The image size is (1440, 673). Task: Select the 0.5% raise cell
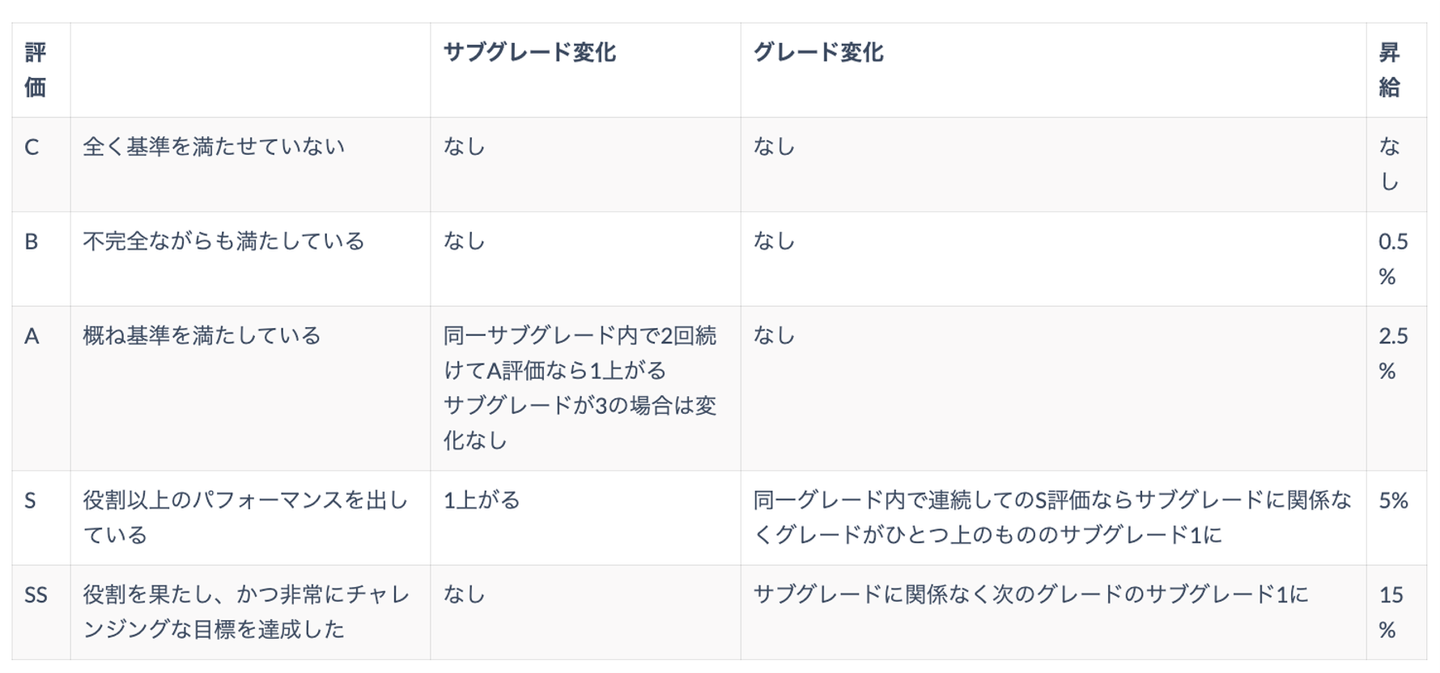point(1393,259)
